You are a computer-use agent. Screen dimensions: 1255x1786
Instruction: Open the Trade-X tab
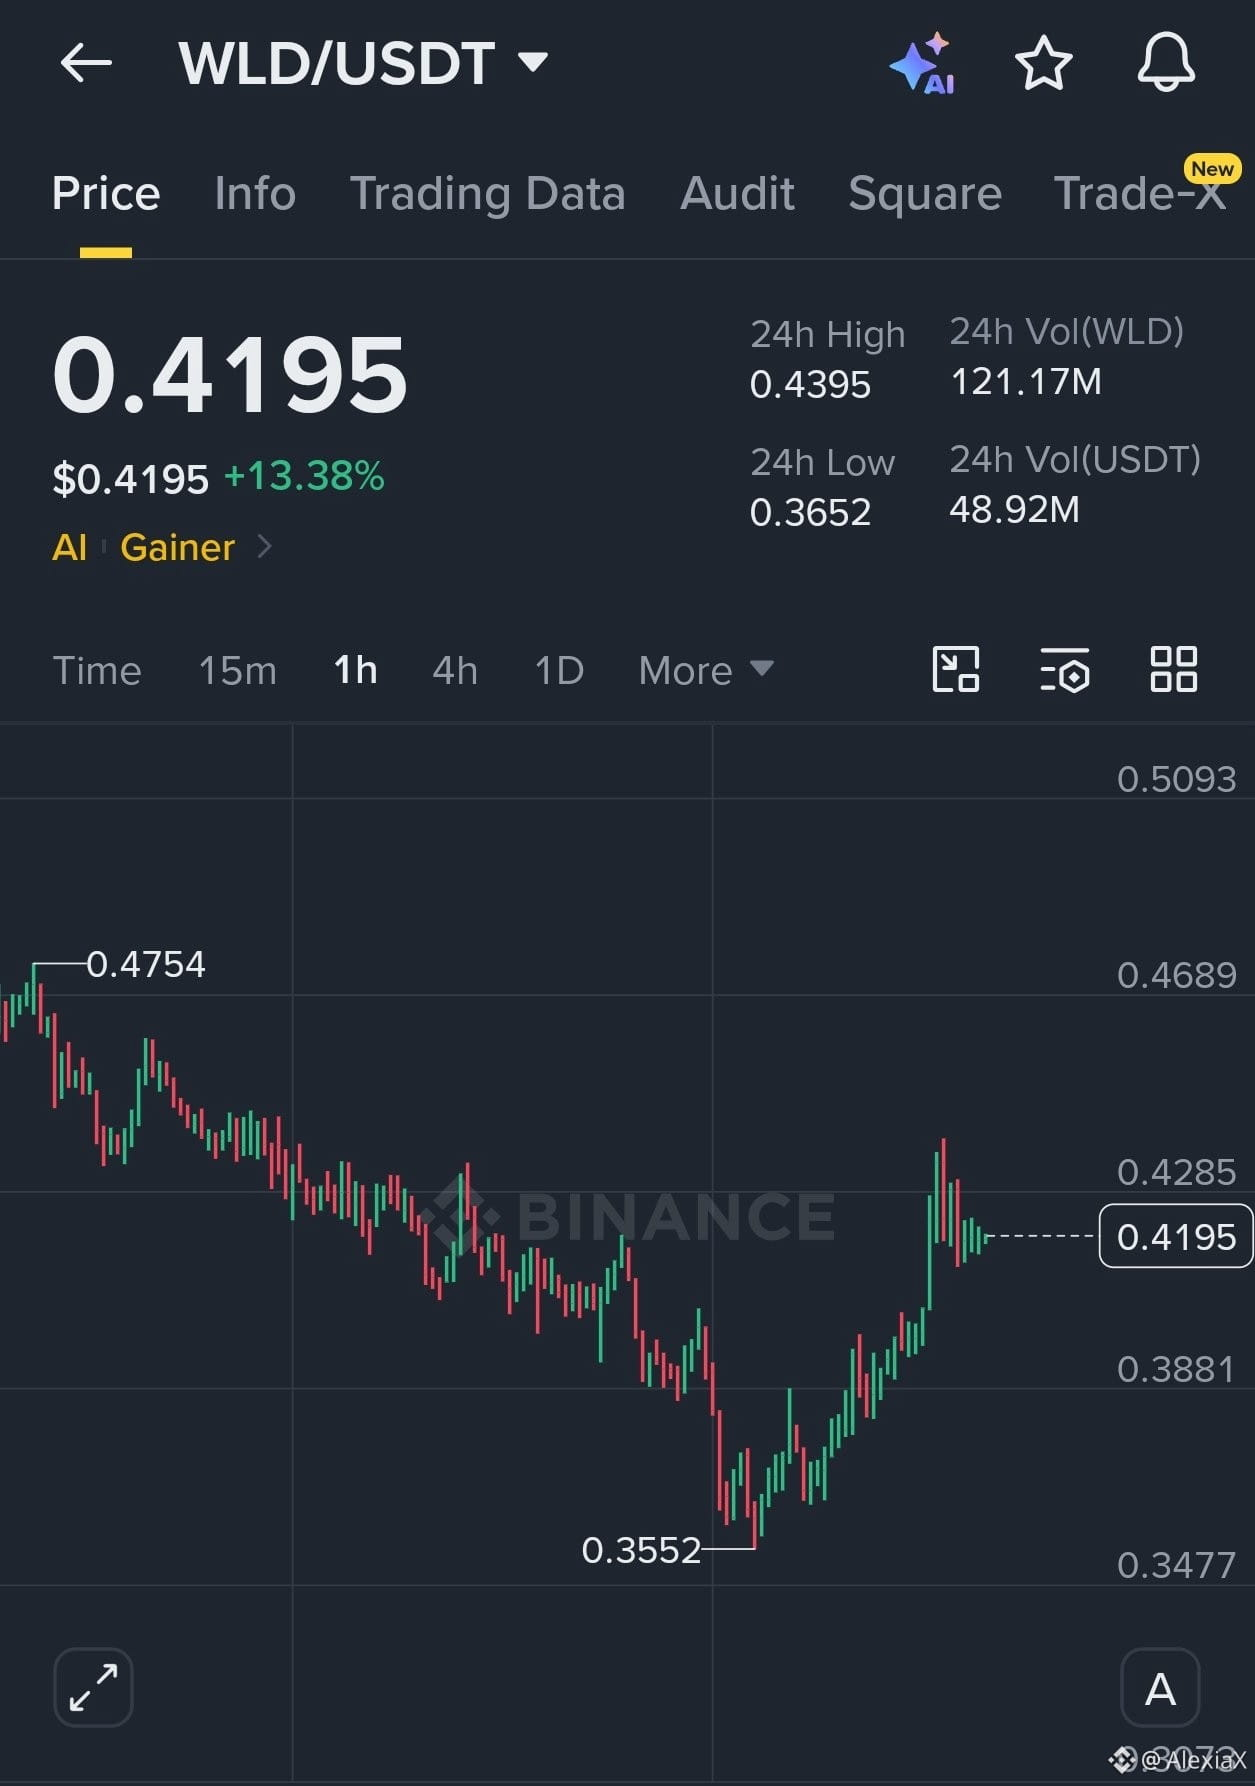tap(1139, 193)
